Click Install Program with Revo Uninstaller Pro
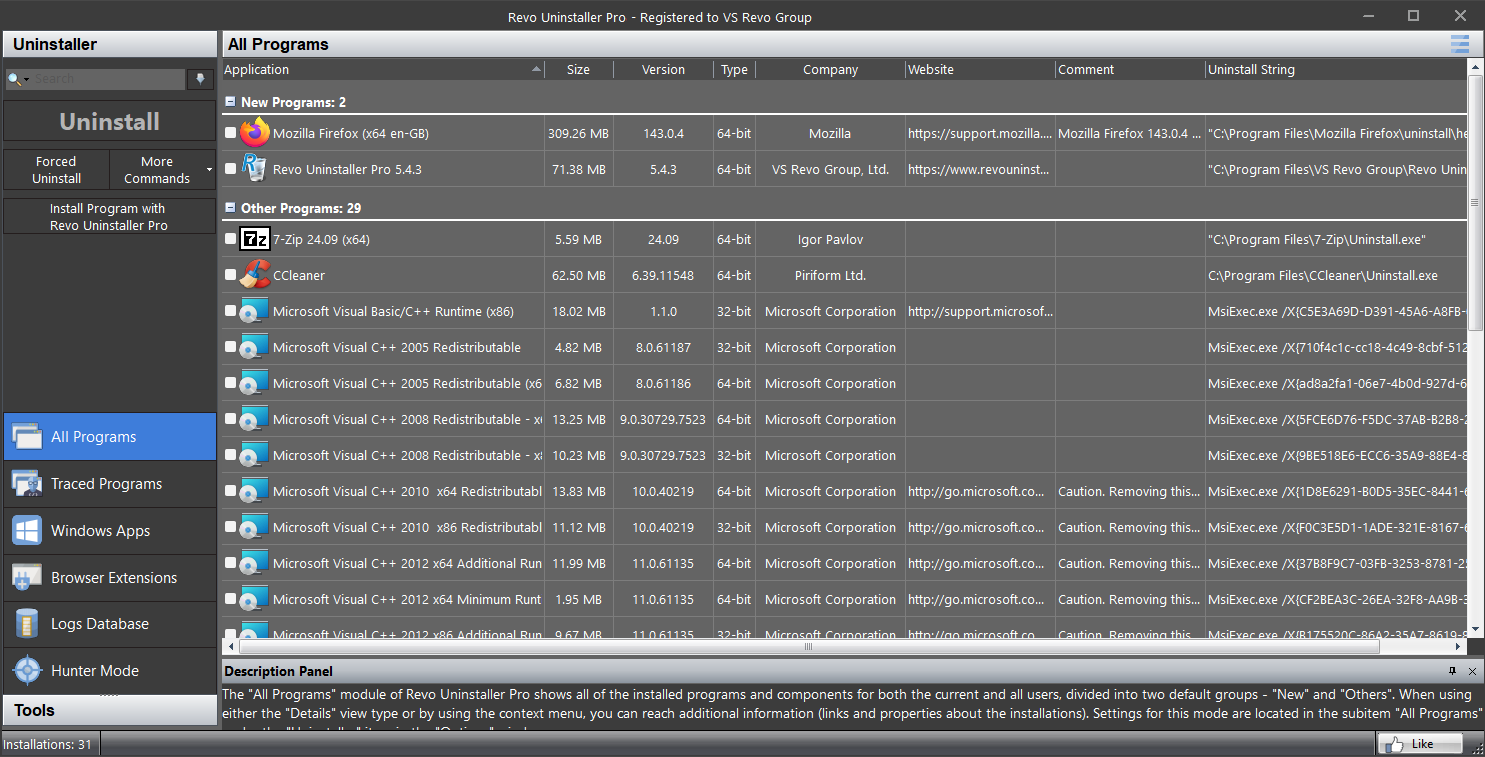This screenshot has width=1485, height=757. (x=109, y=217)
